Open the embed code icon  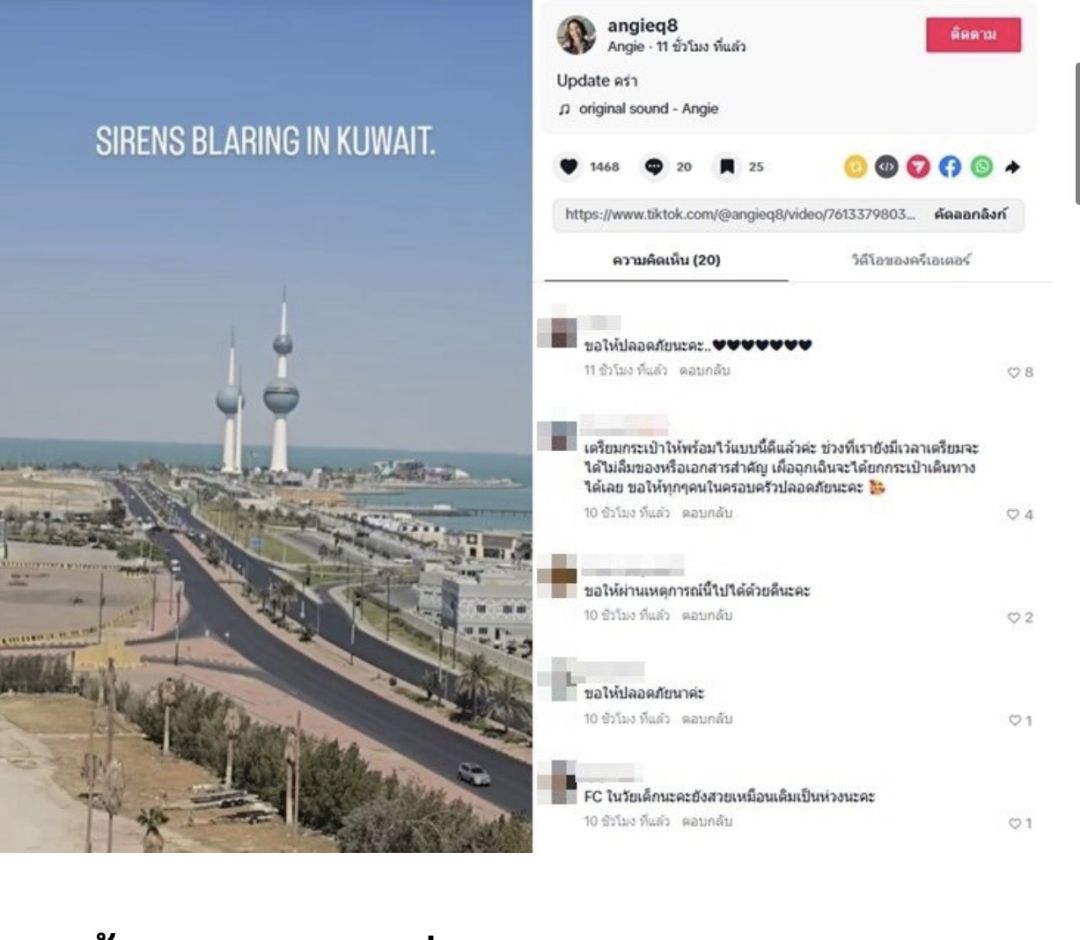[886, 167]
